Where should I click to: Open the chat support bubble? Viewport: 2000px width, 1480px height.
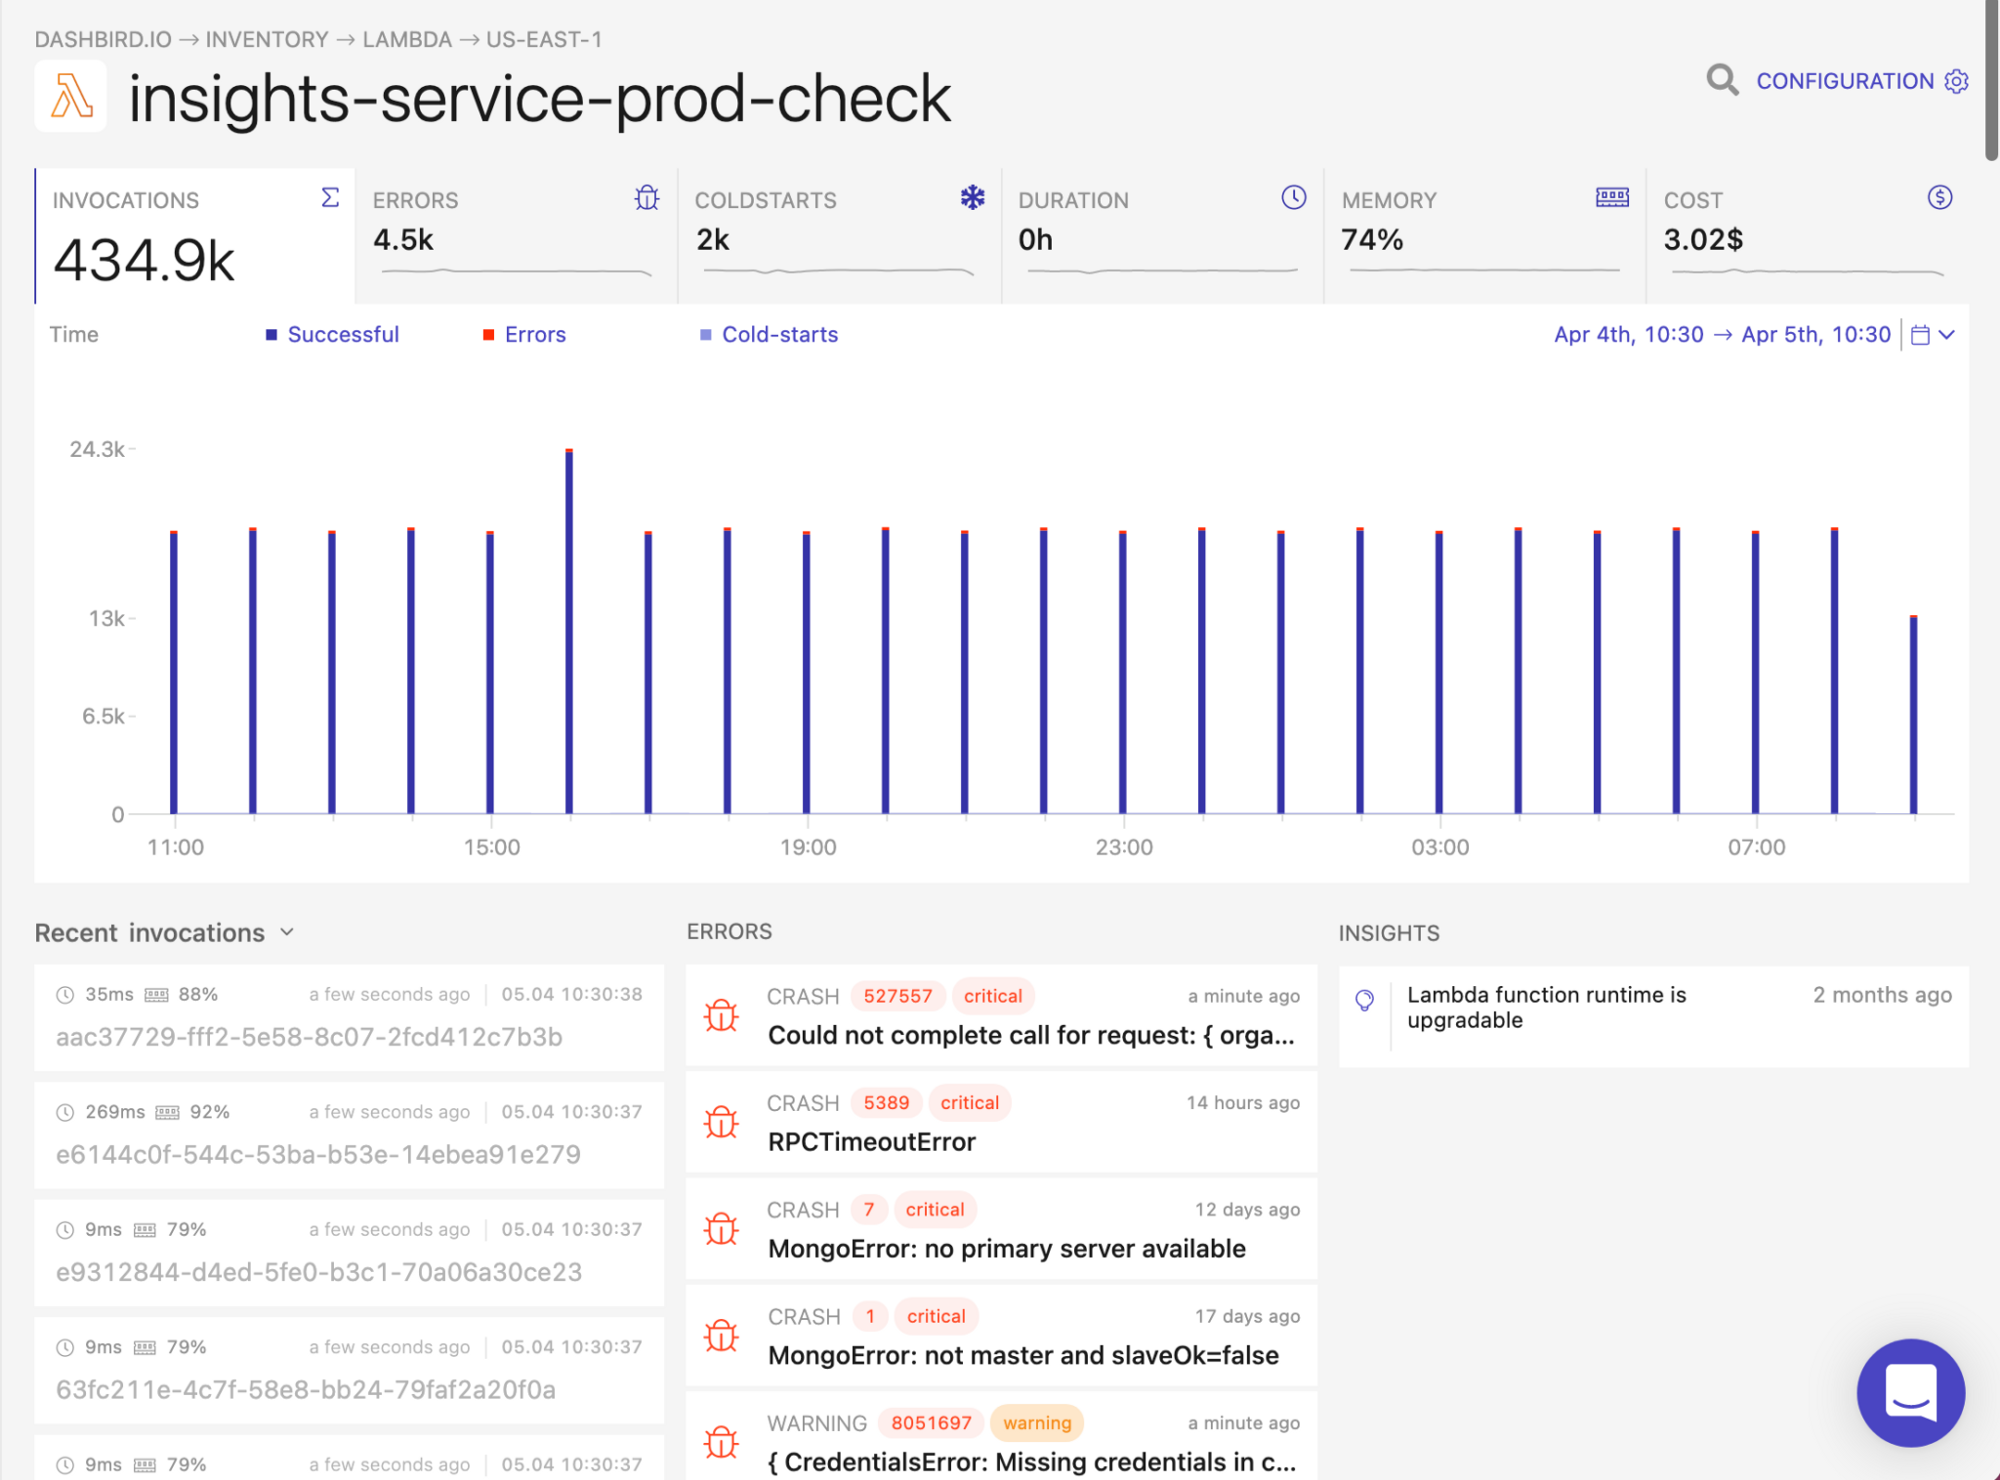click(x=1909, y=1391)
